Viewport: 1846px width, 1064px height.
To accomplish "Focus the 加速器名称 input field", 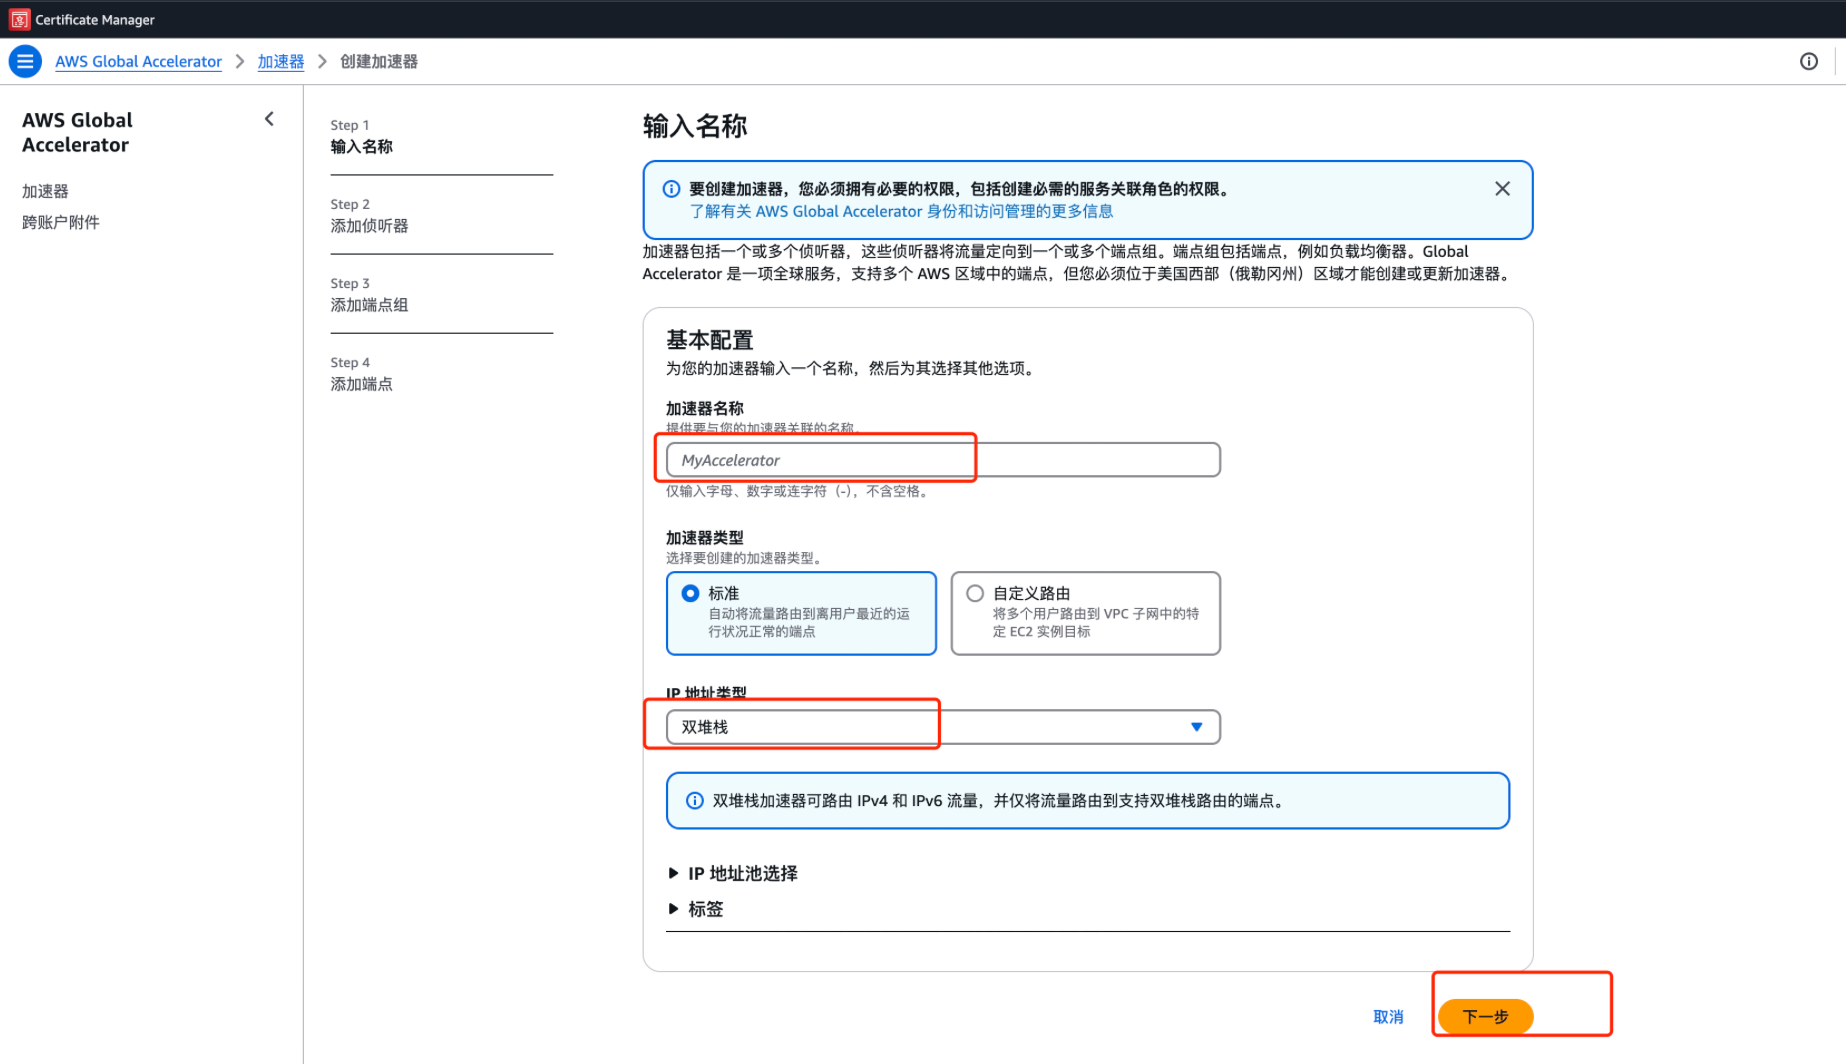I will (x=943, y=460).
